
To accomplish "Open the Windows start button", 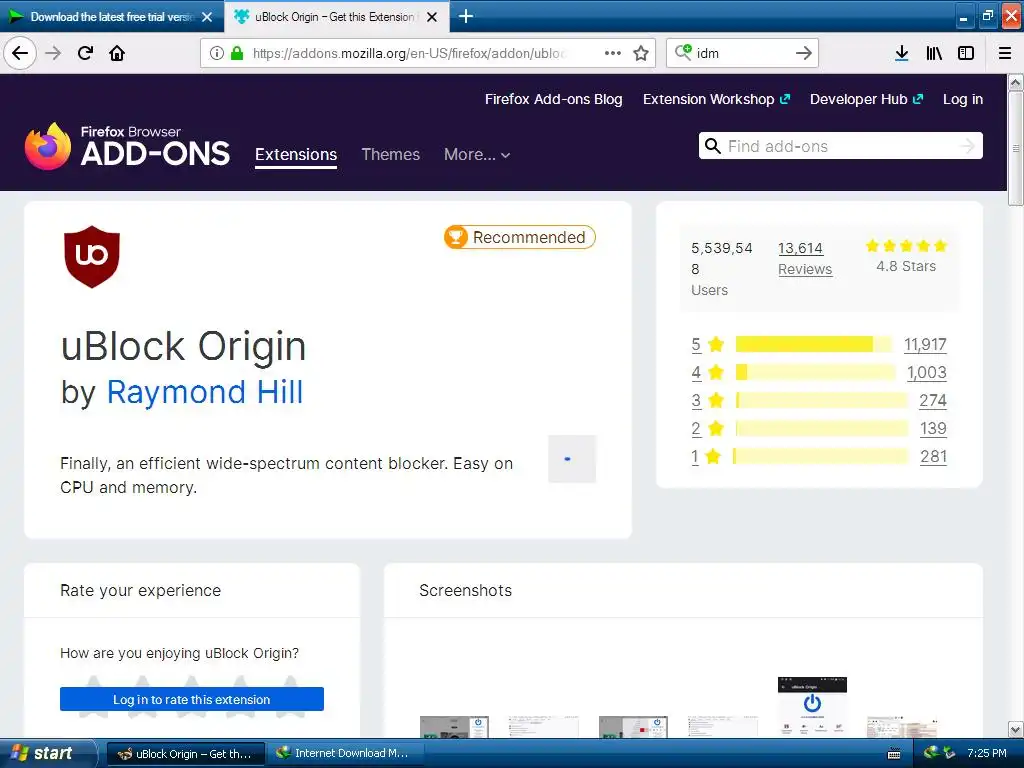I will click(47, 754).
